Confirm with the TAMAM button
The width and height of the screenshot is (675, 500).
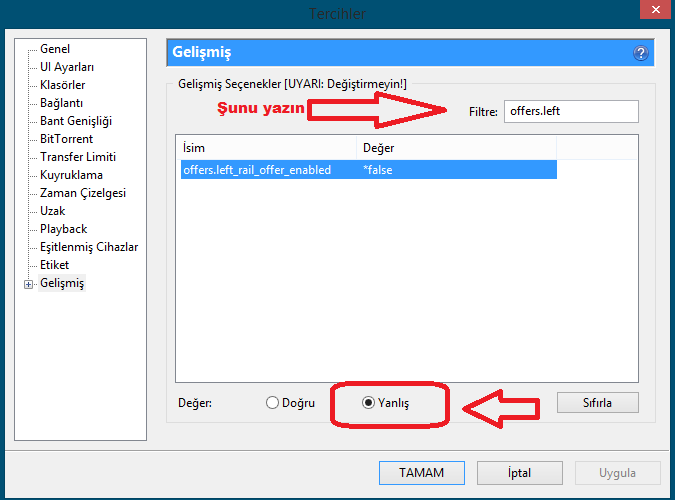pyautogui.click(x=420, y=472)
